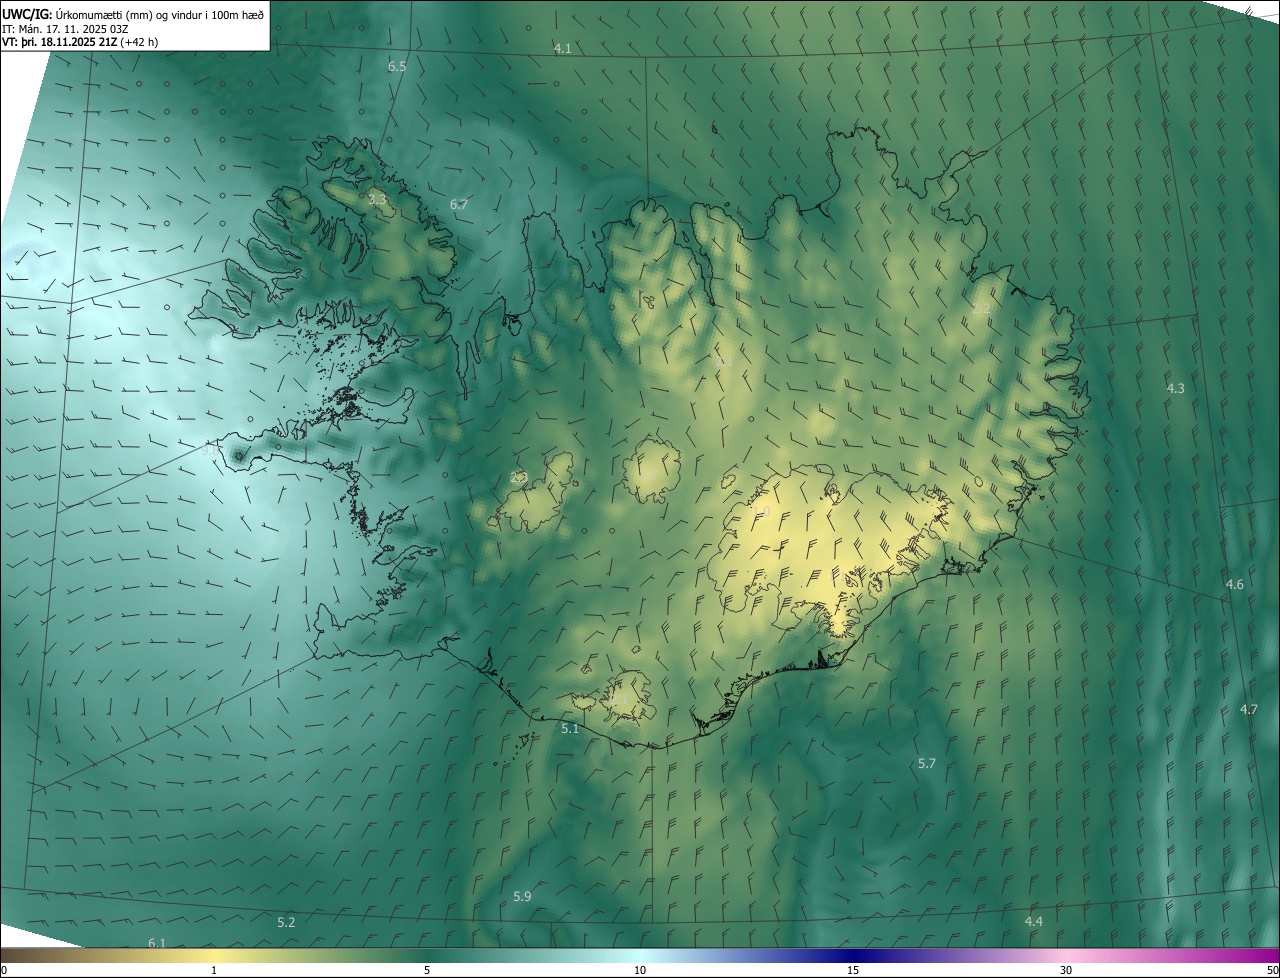Click the 4.7 value label on the map
Screen dimensions: 1280x978
click(1249, 709)
